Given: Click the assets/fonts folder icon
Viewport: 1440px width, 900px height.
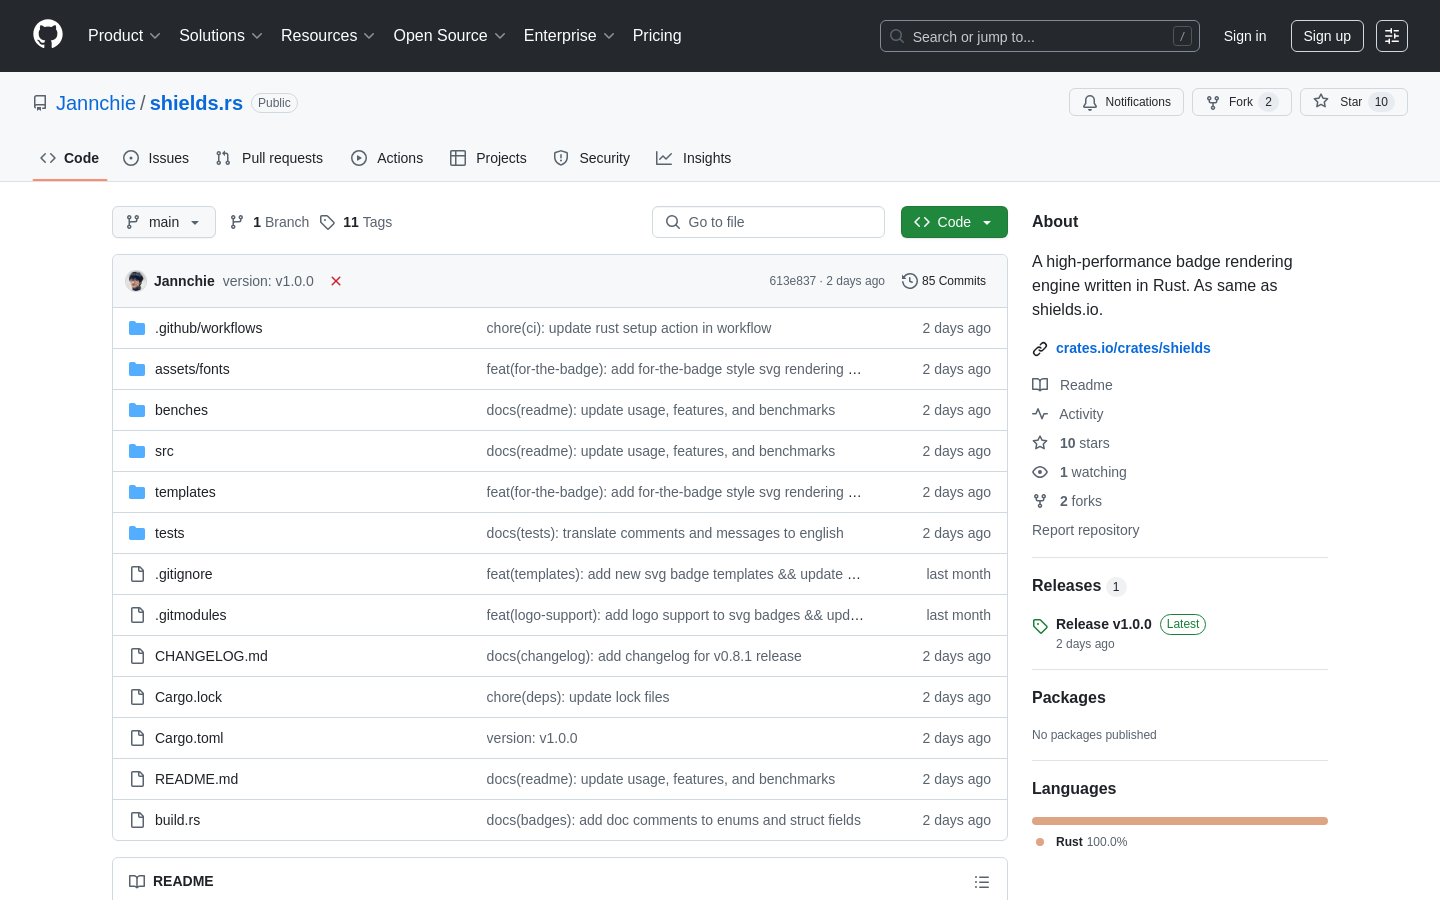Looking at the screenshot, I should click(137, 369).
